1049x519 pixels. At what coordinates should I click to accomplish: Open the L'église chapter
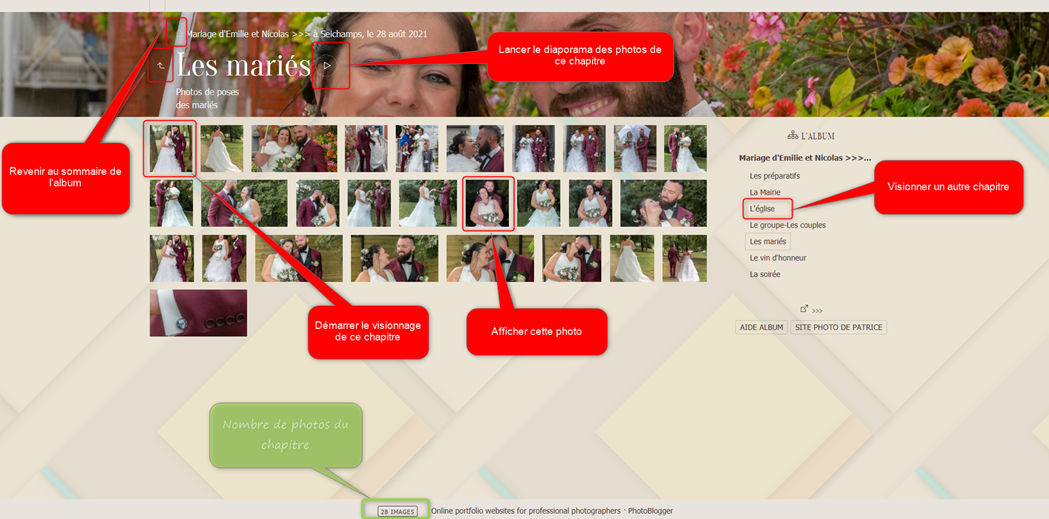tap(762, 209)
